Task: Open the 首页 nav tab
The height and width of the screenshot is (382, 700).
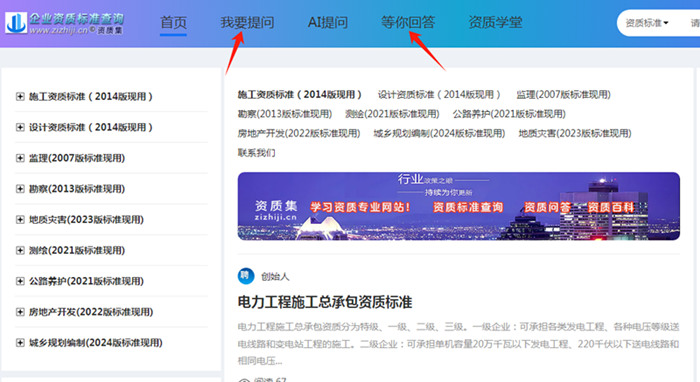Action: (173, 22)
